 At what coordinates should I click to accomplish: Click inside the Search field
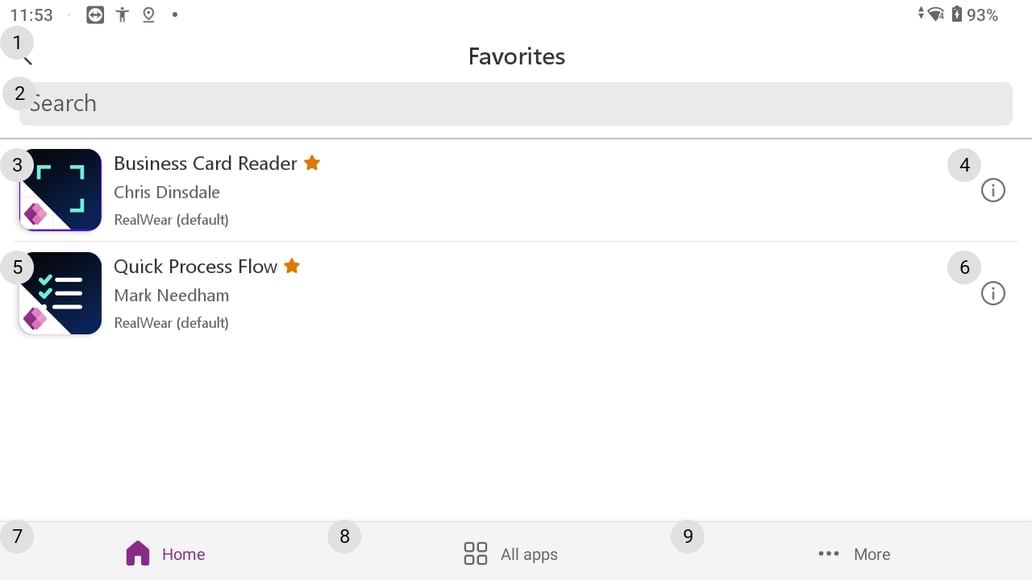pyautogui.click(x=516, y=103)
